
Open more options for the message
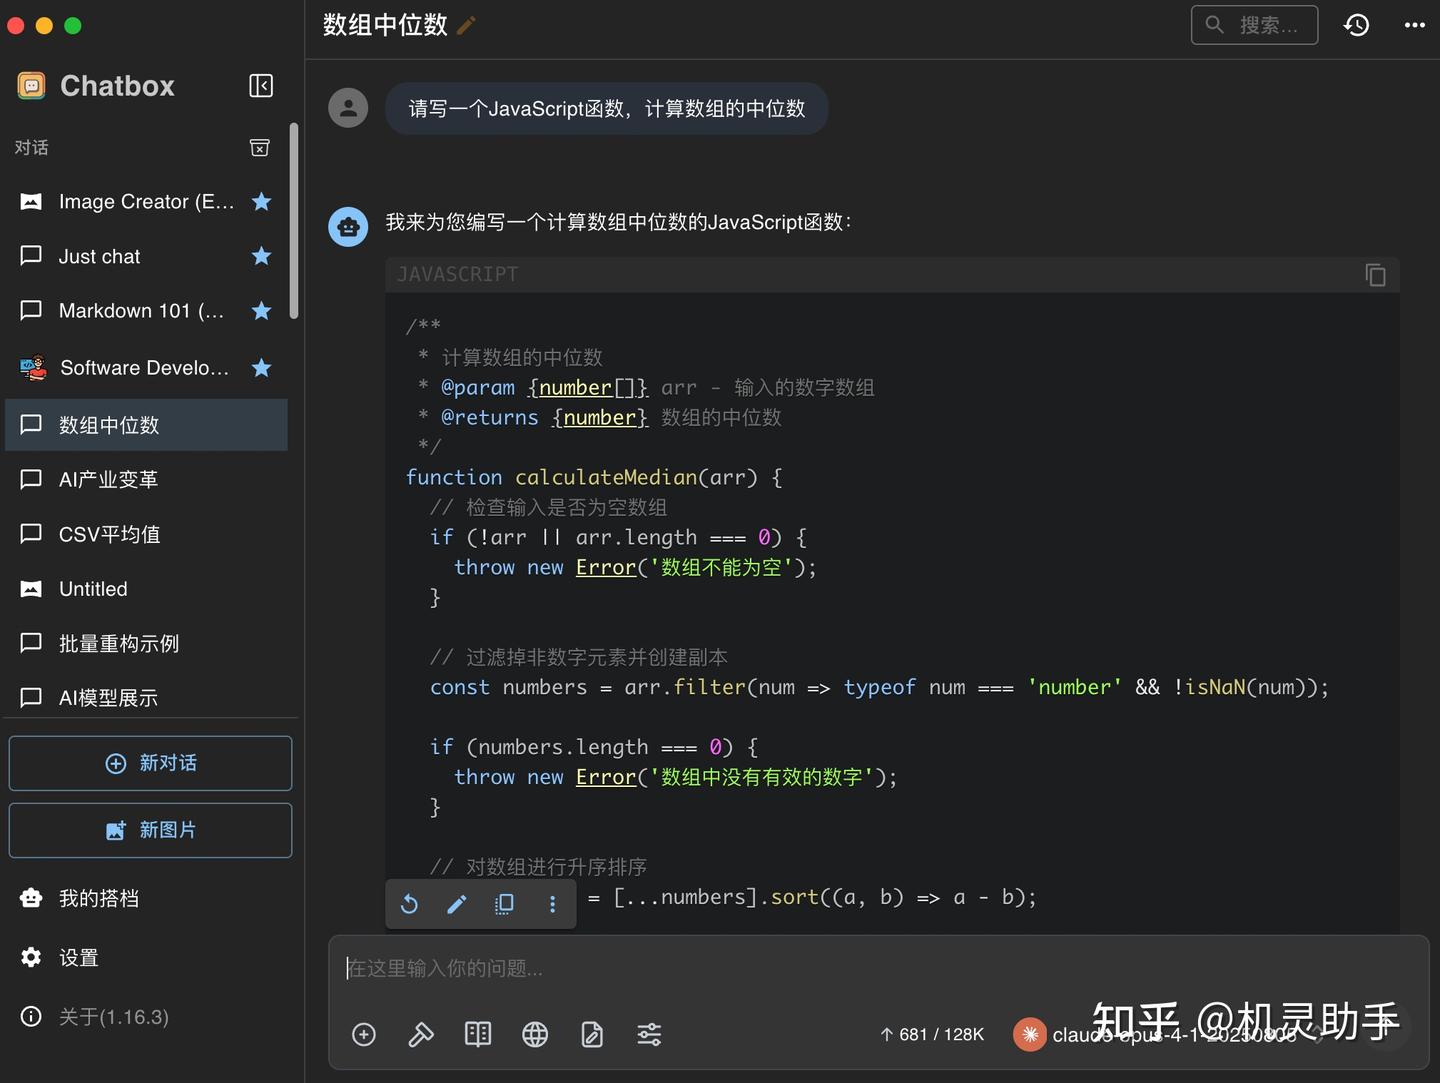click(x=552, y=903)
